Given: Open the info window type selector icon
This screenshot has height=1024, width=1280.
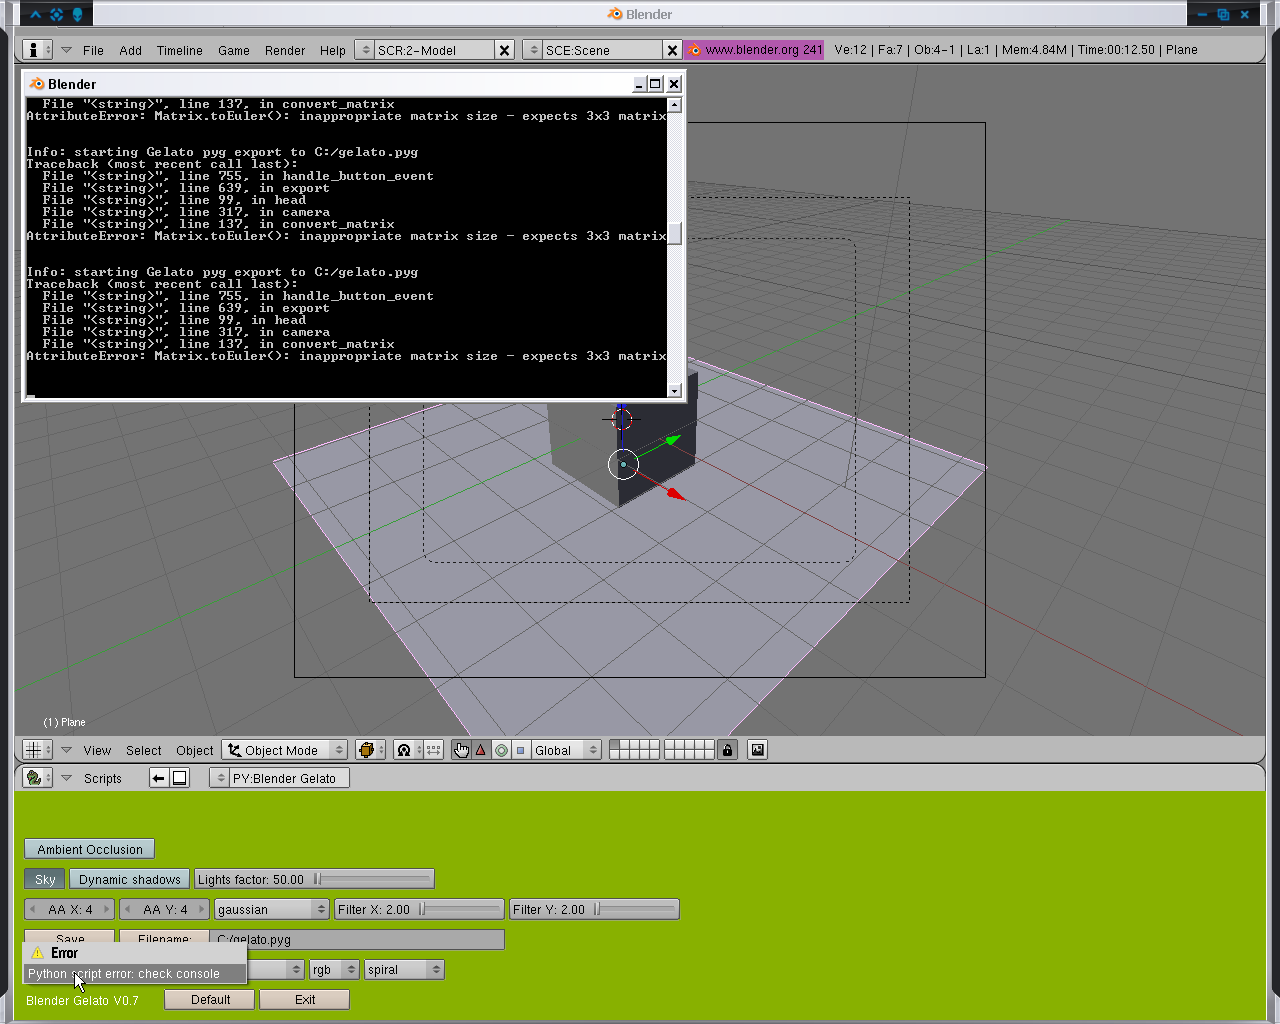Looking at the screenshot, I should point(37,50).
